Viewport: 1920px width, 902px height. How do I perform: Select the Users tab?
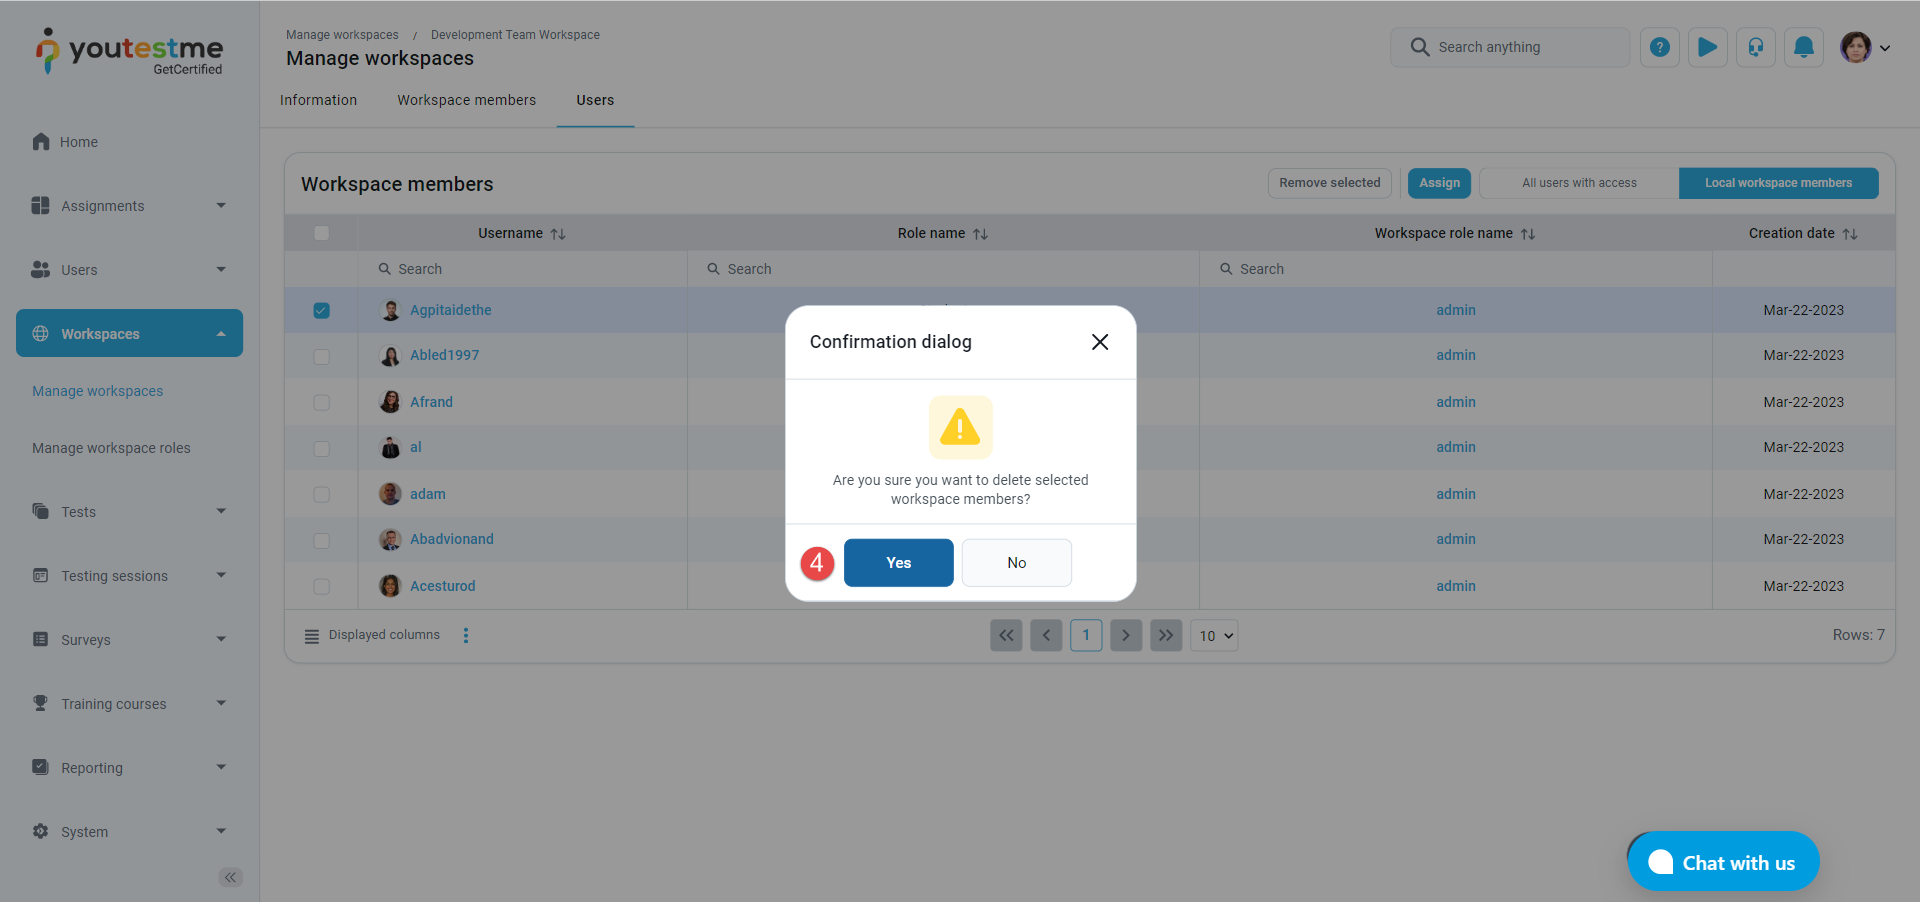(595, 100)
